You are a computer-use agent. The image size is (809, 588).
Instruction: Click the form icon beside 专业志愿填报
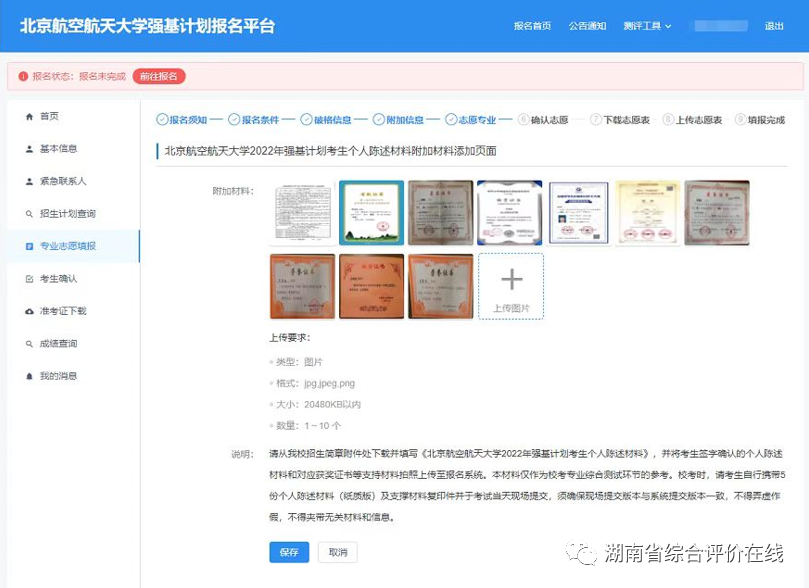click(x=29, y=247)
